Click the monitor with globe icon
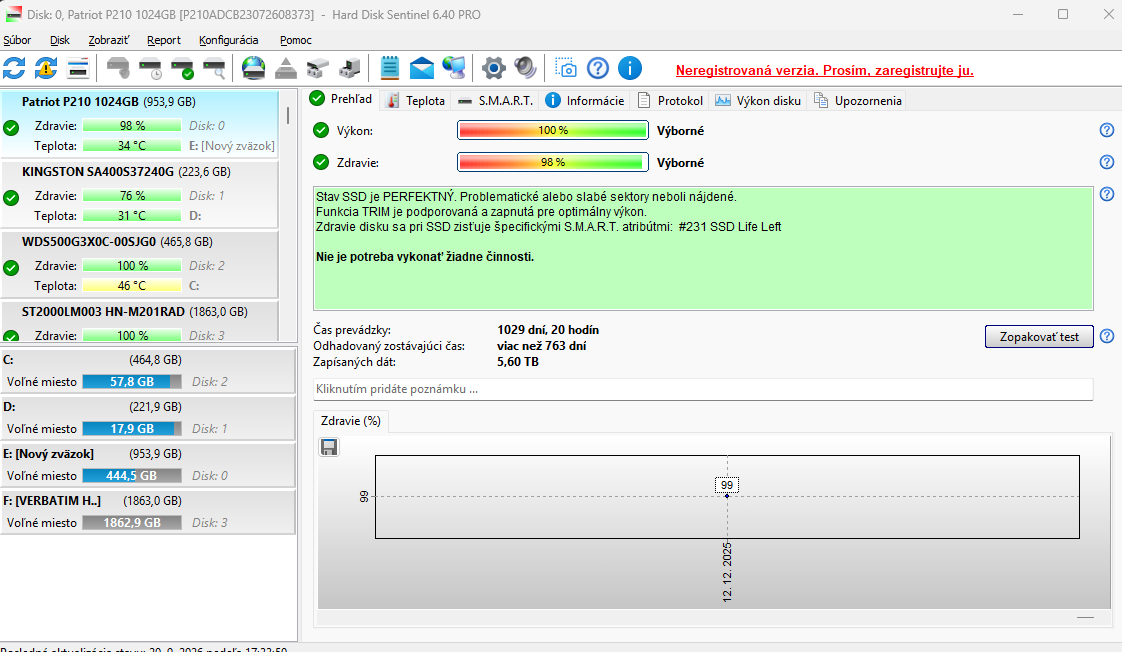 point(454,69)
